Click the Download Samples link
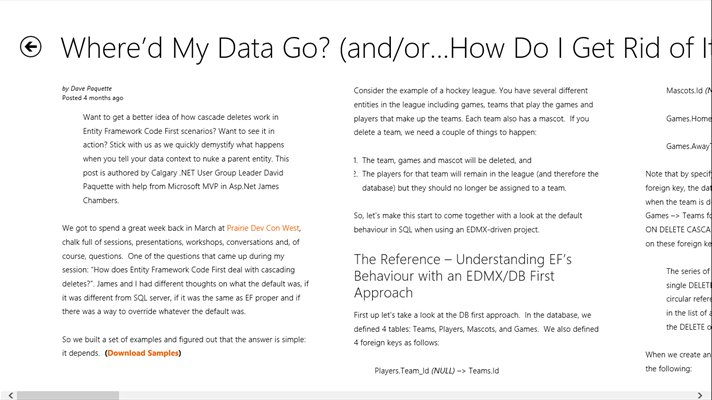The width and height of the screenshot is (712, 400). [x=144, y=353]
